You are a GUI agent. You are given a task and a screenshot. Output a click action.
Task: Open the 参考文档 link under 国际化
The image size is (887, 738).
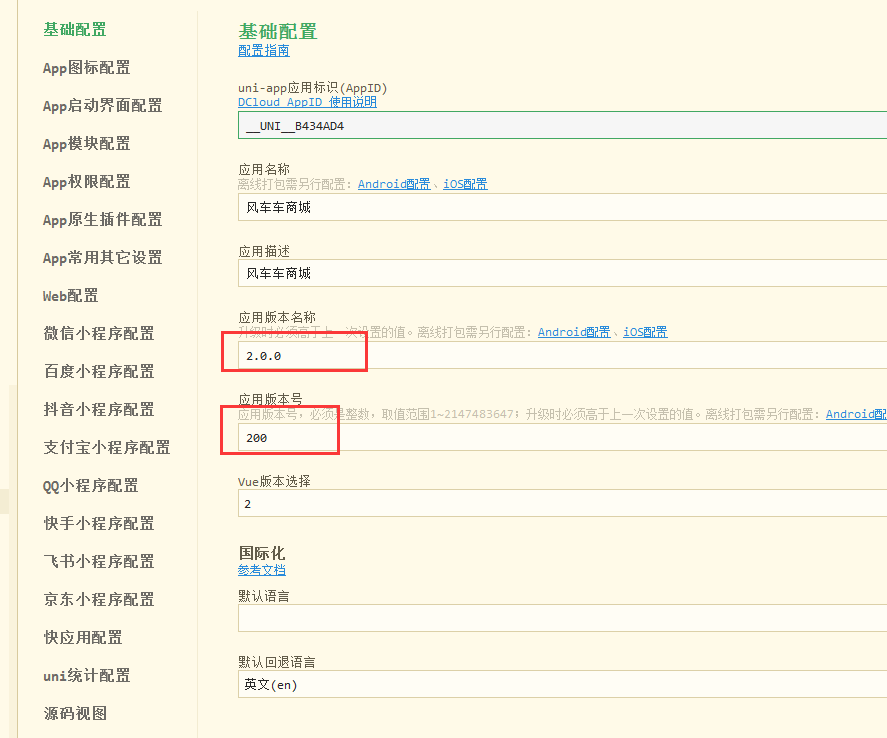pyautogui.click(x=262, y=569)
